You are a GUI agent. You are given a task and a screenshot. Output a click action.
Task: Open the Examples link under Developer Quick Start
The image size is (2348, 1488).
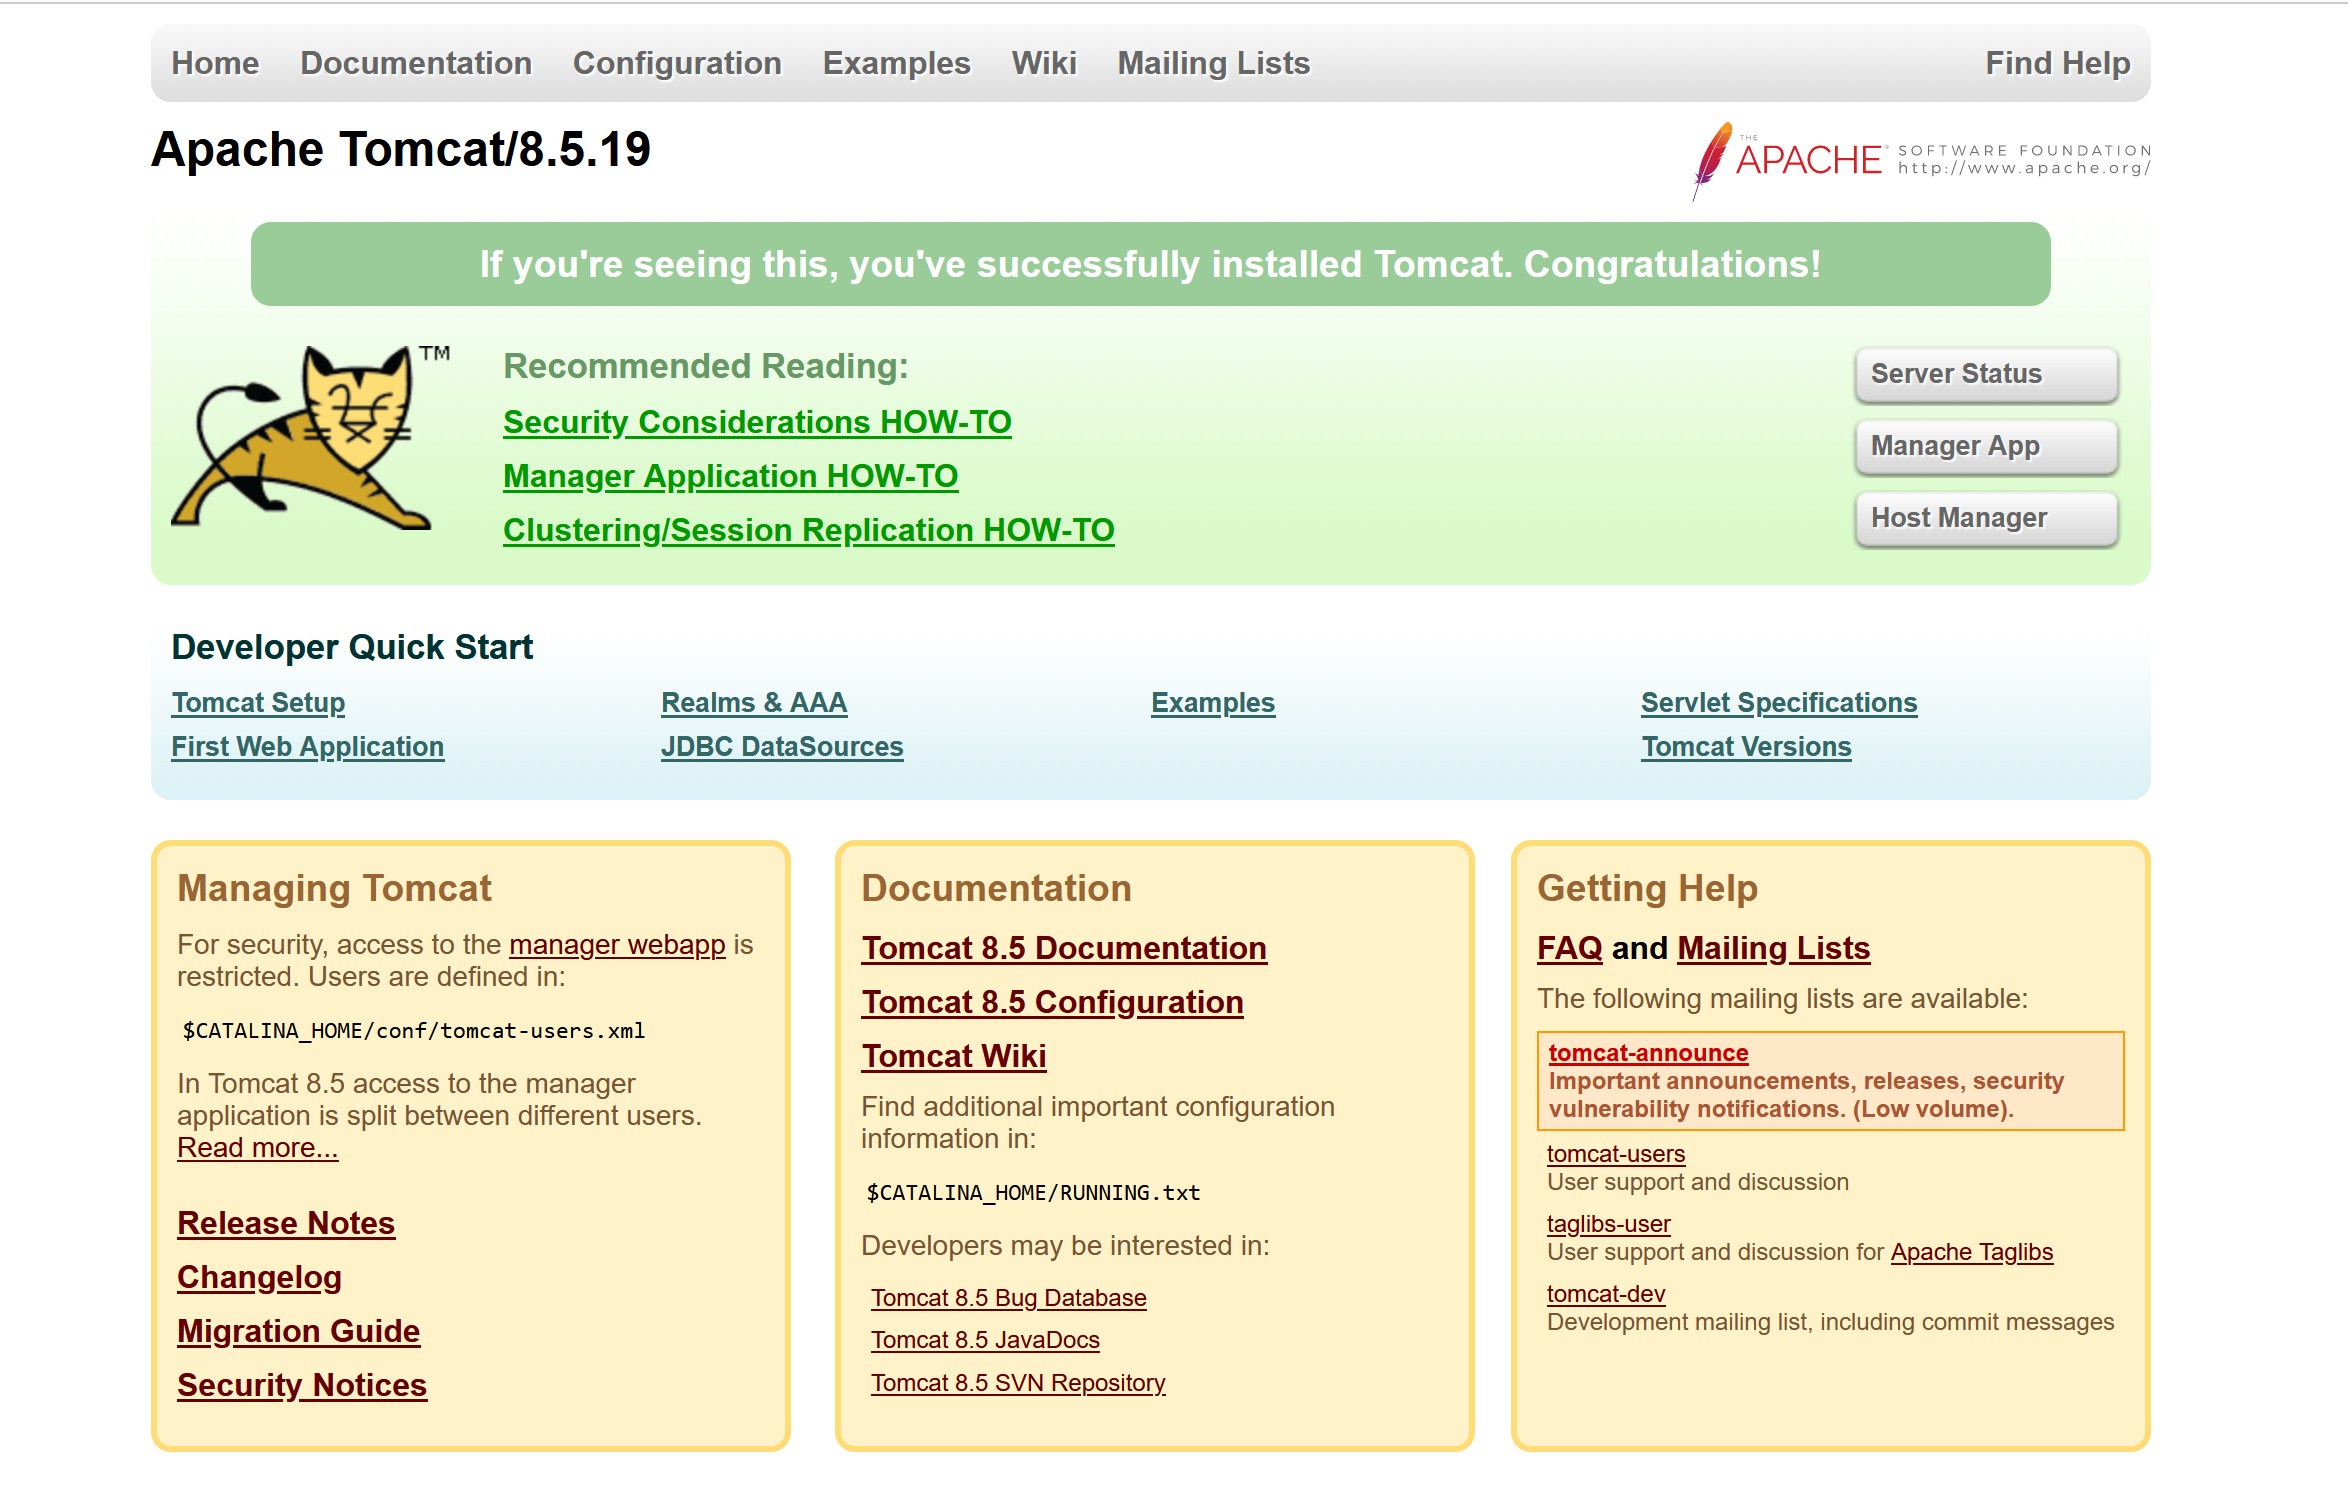click(1213, 703)
